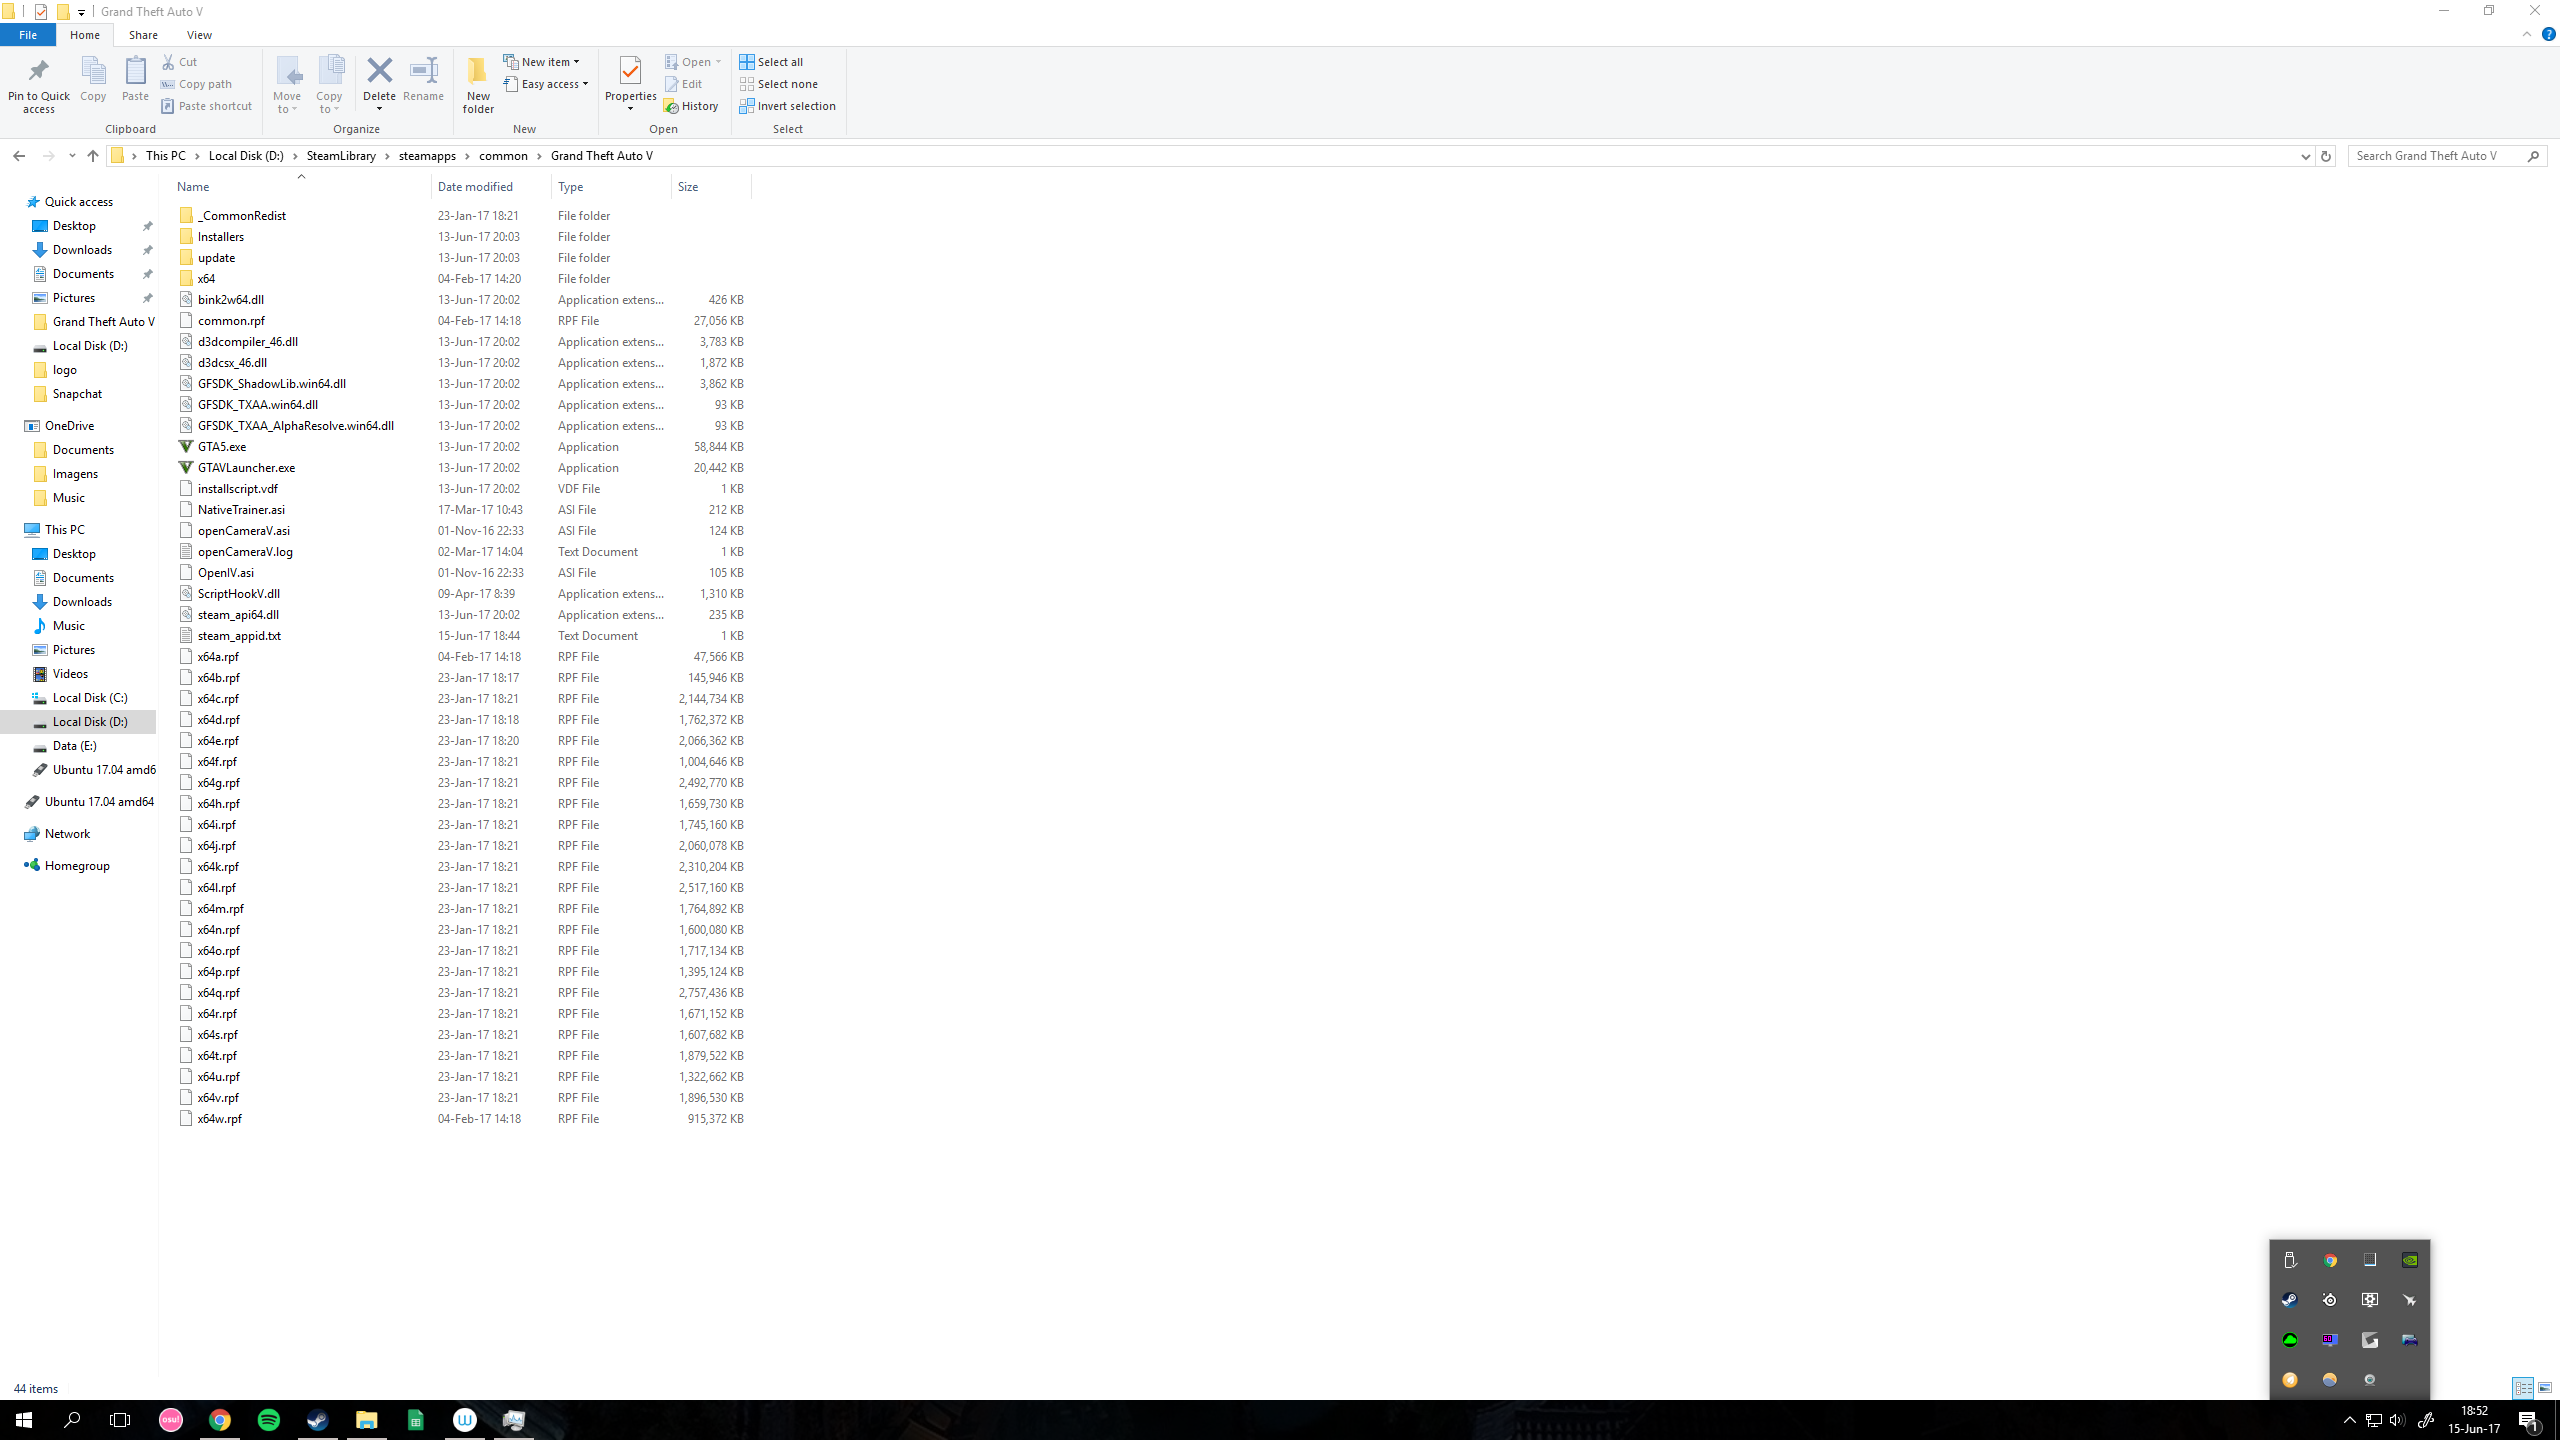Screen dimensions: 2560x1440
Task: Switch to details view button
Action: 2523,1388
